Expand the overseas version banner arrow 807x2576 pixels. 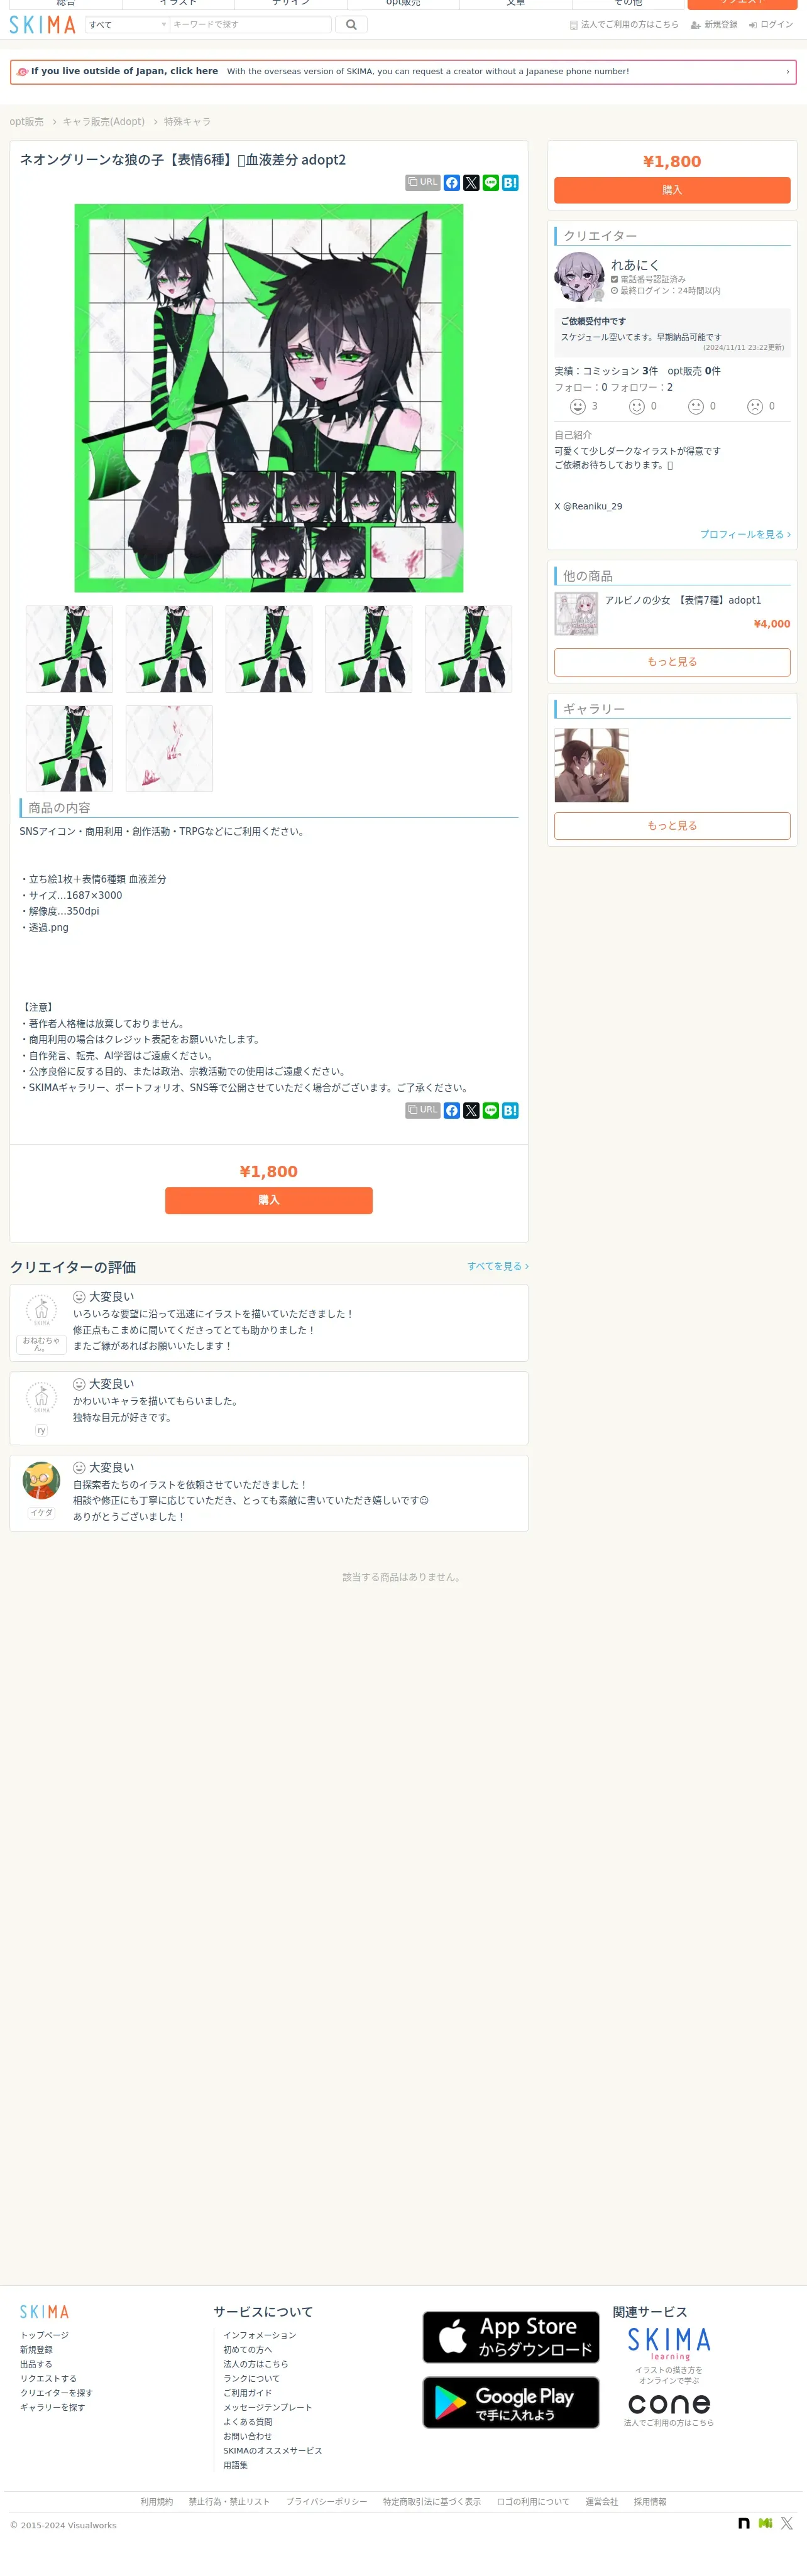[x=787, y=72]
